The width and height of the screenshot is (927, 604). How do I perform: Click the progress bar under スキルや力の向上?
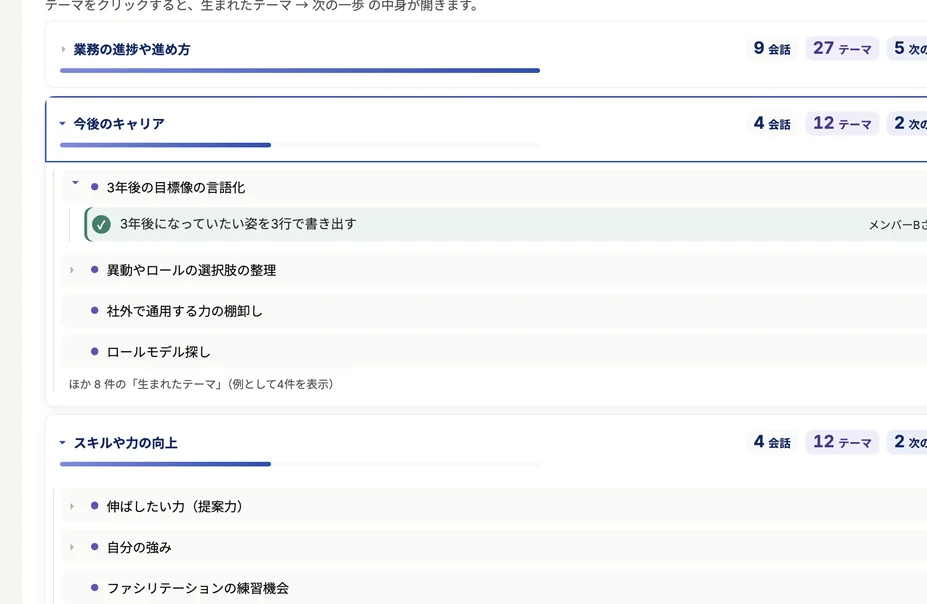pos(300,464)
